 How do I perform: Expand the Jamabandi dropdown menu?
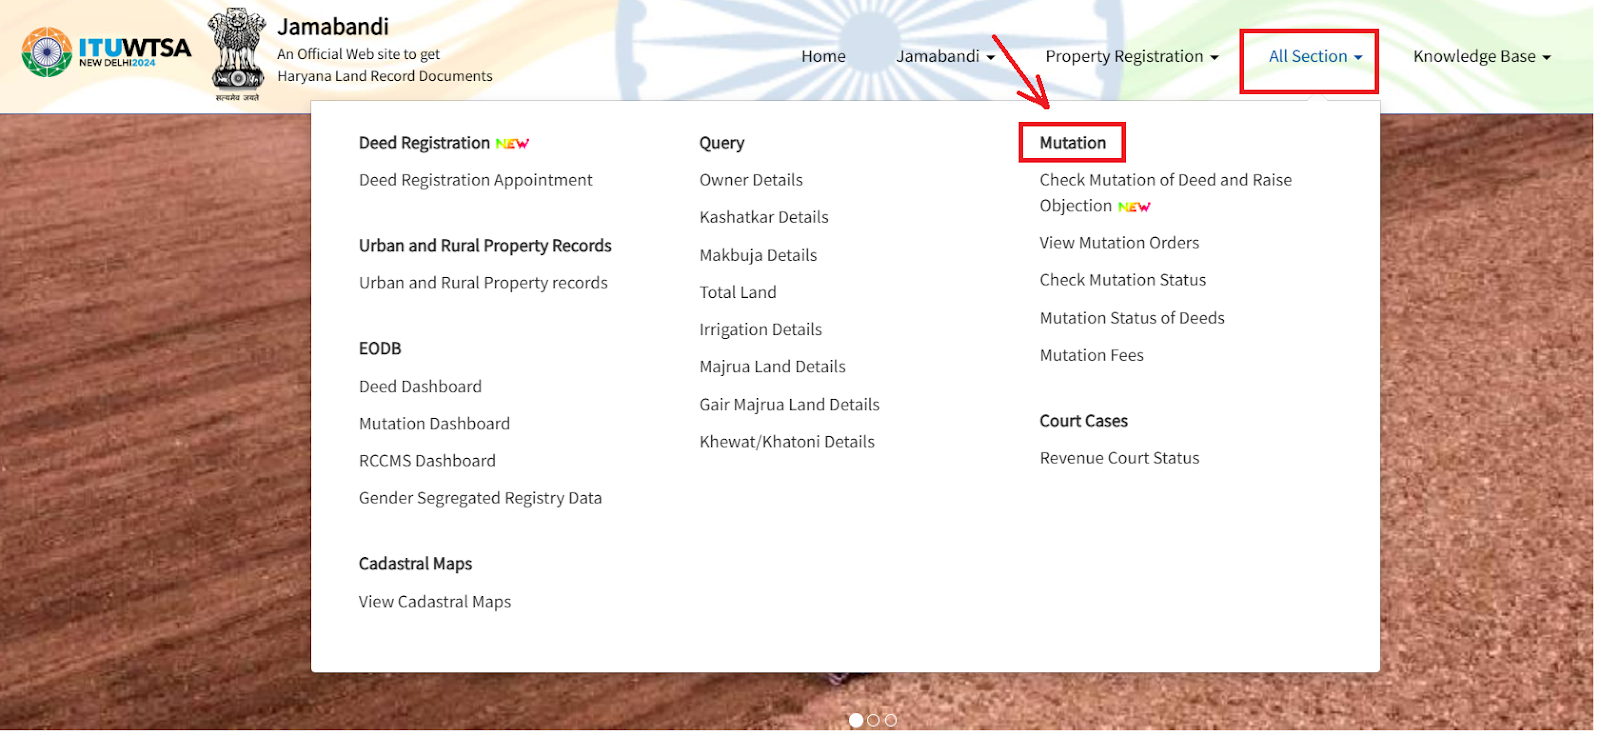pos(945,57)
